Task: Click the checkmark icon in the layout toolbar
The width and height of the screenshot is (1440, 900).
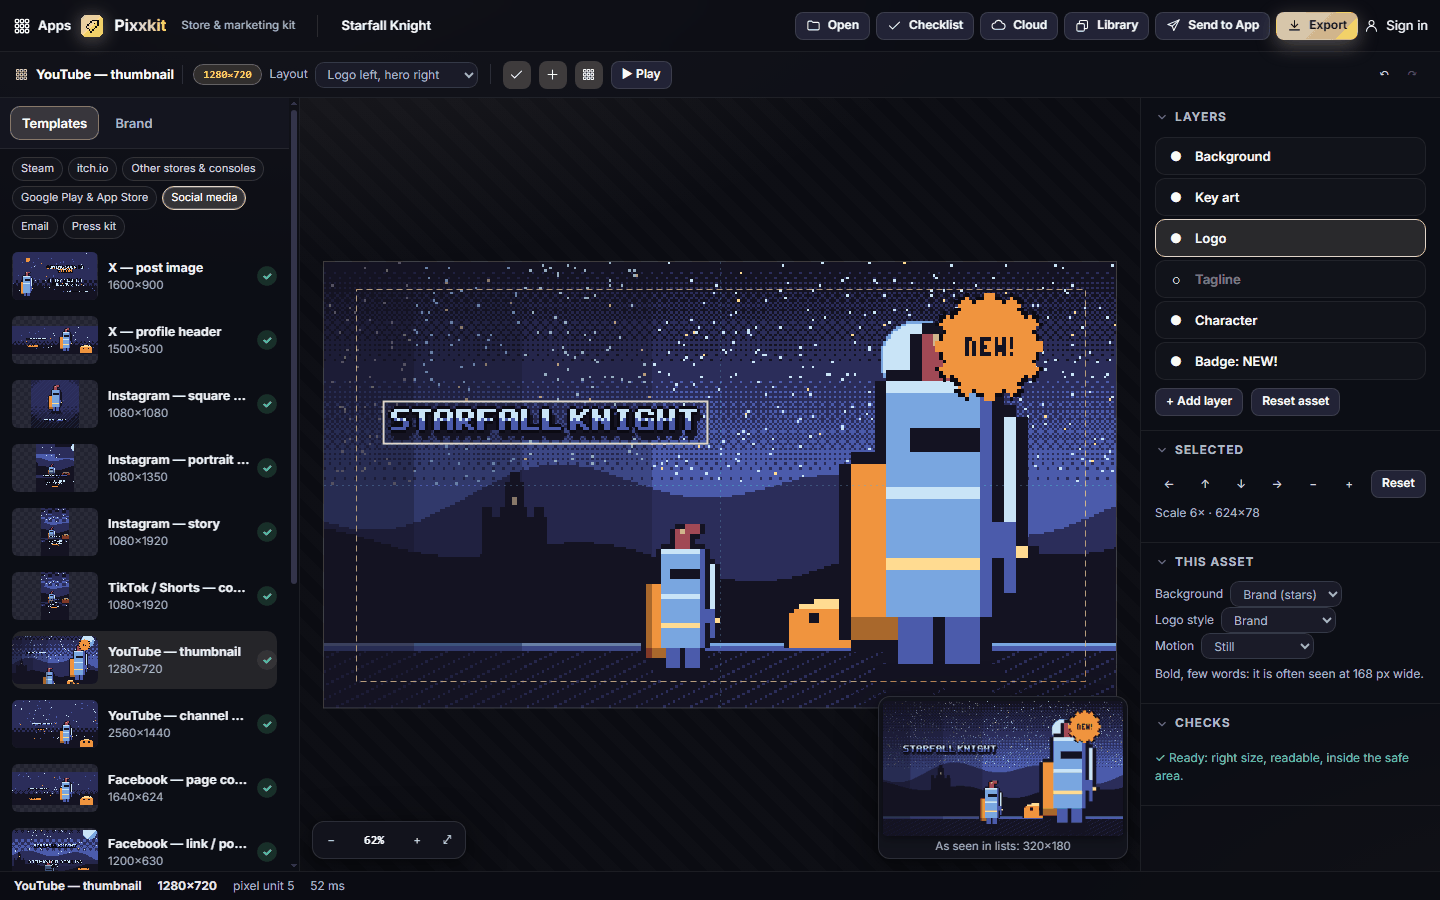Action: [x=517, y=75]
